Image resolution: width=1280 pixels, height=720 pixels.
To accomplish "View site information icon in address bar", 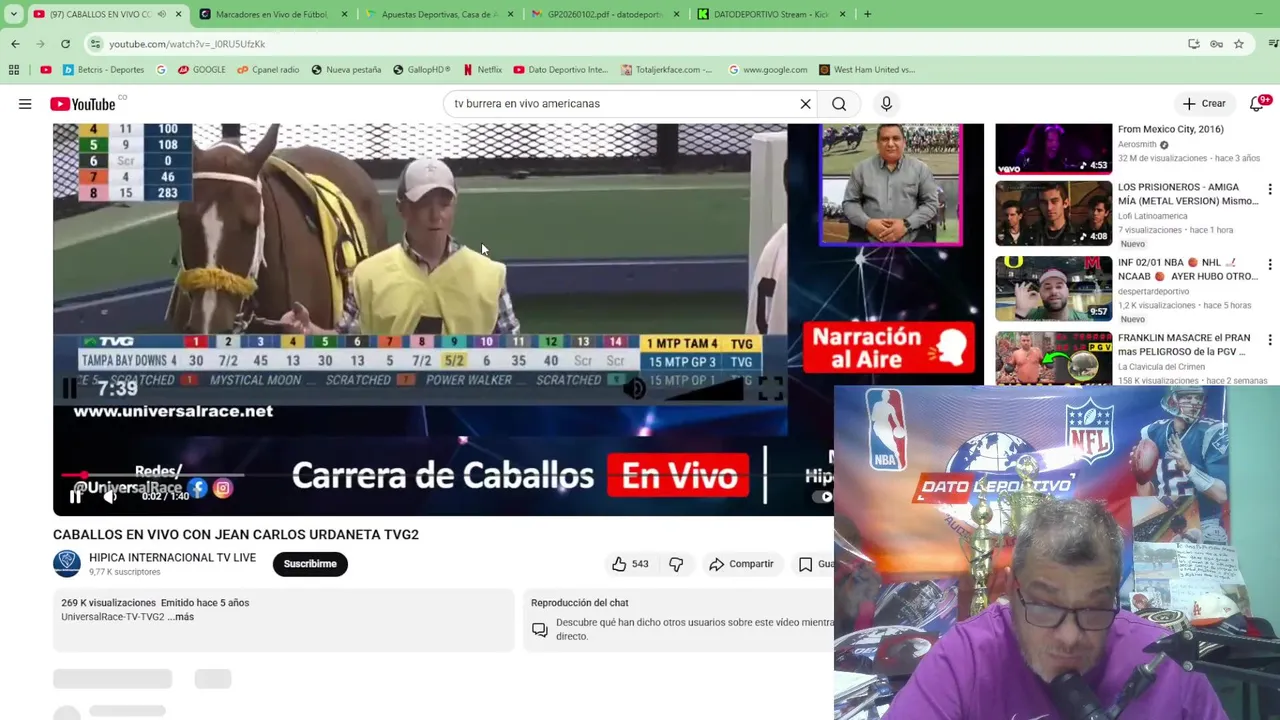I will [x=95, y=44].
